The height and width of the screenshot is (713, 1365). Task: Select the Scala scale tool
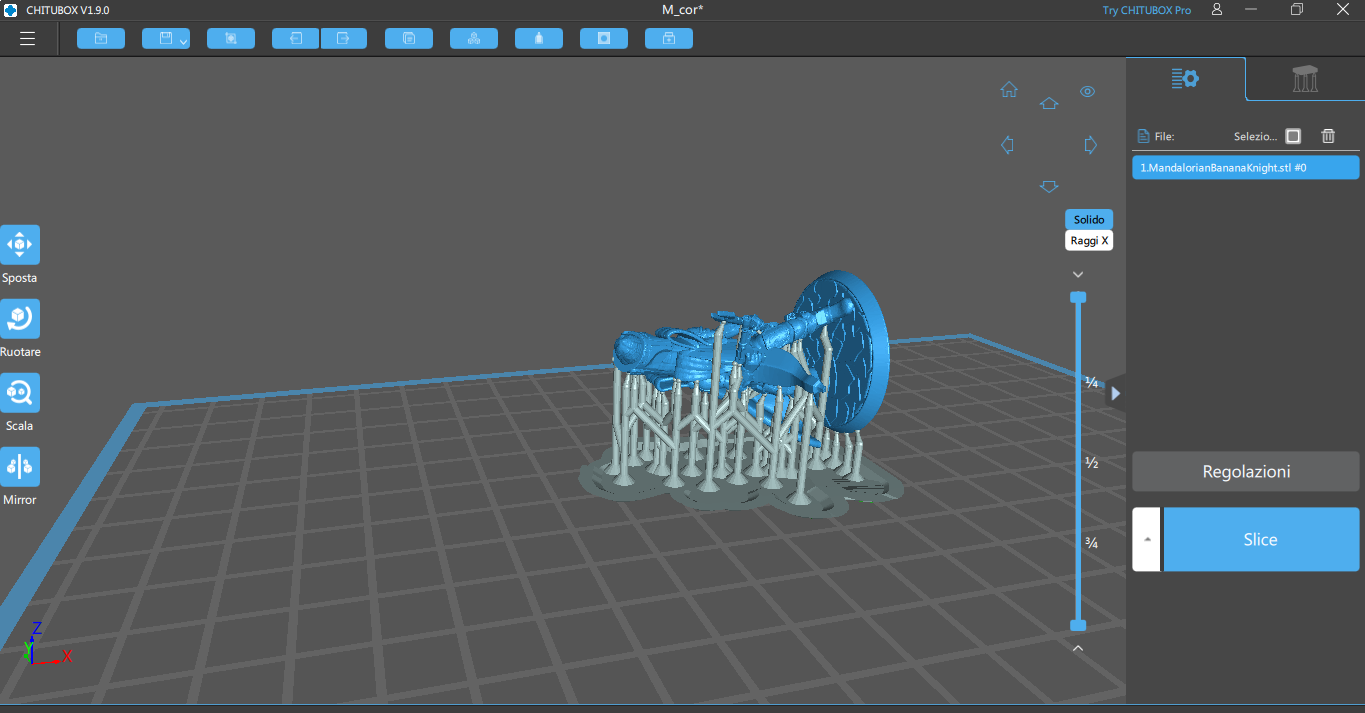click(x=20, y=392)
